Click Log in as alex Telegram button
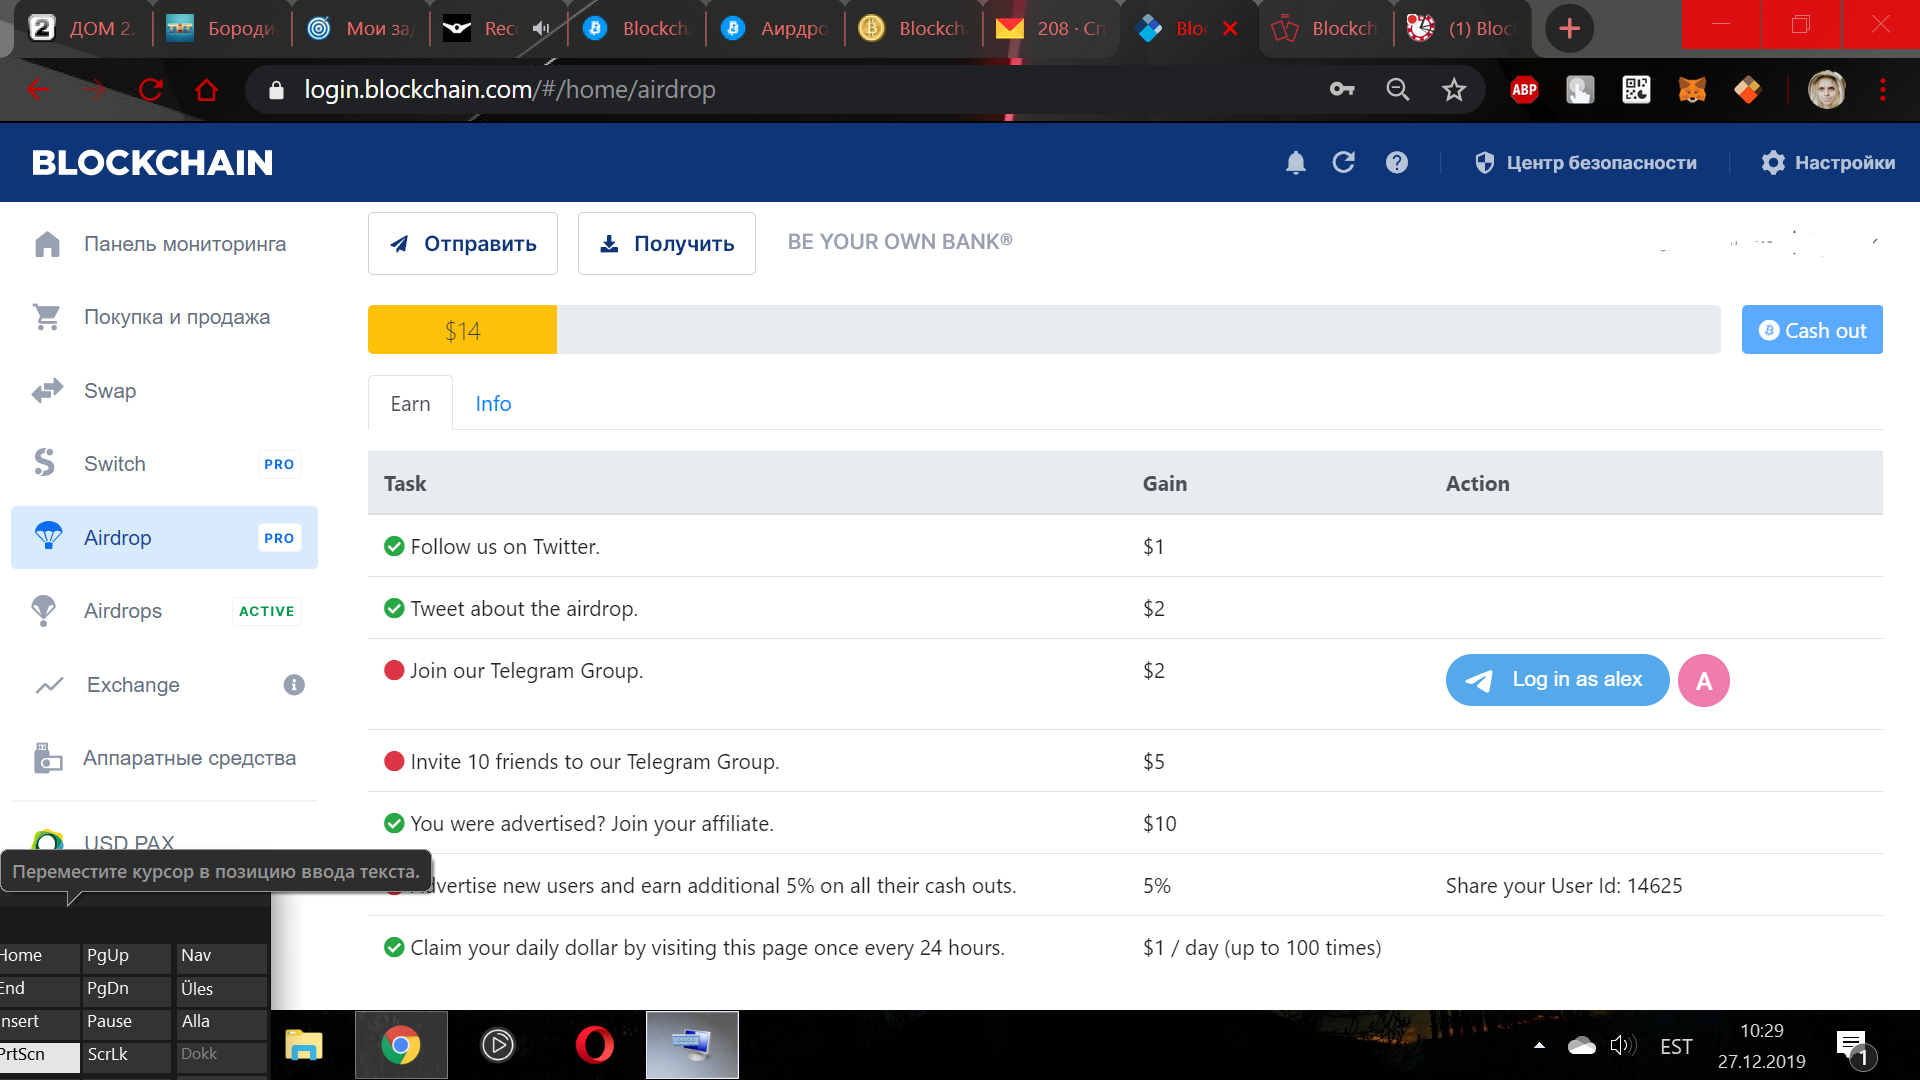This screenshot has height=1080, width=1920. [x=1557, y=680]
